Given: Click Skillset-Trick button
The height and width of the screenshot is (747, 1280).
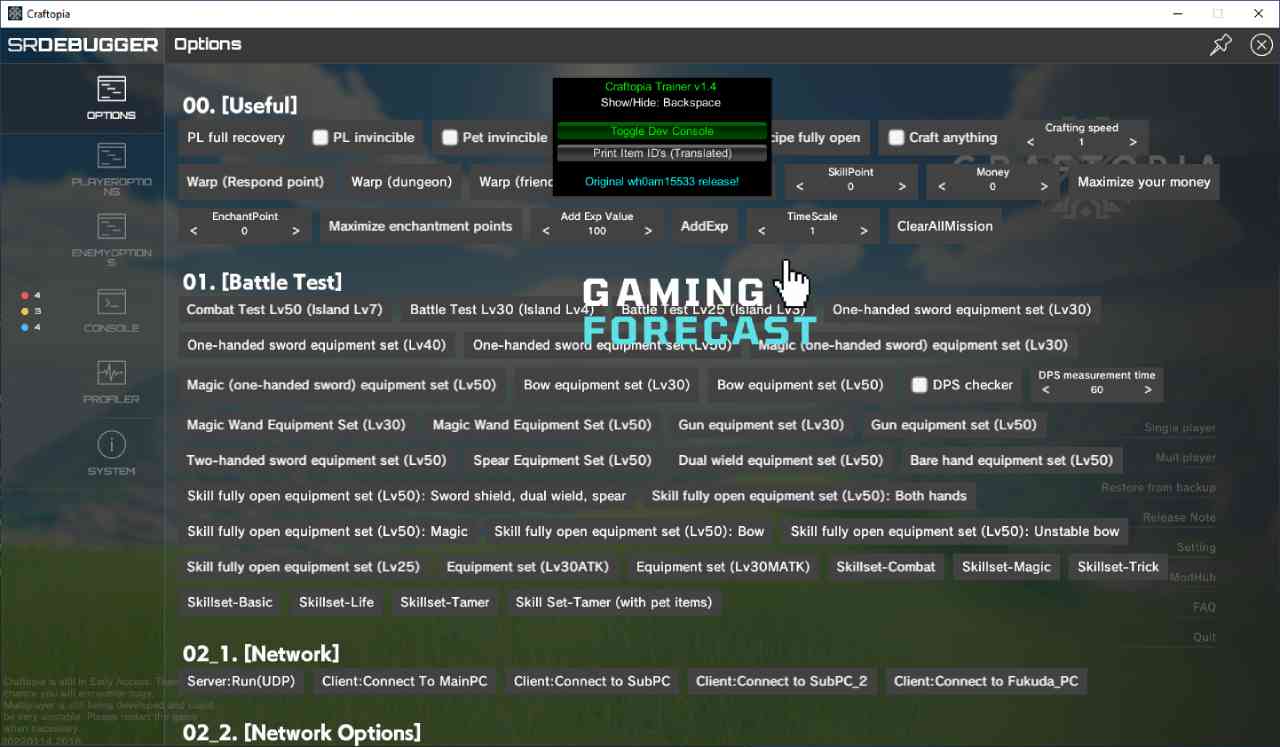Looking at the screenshot, I should click(1118, 567).
